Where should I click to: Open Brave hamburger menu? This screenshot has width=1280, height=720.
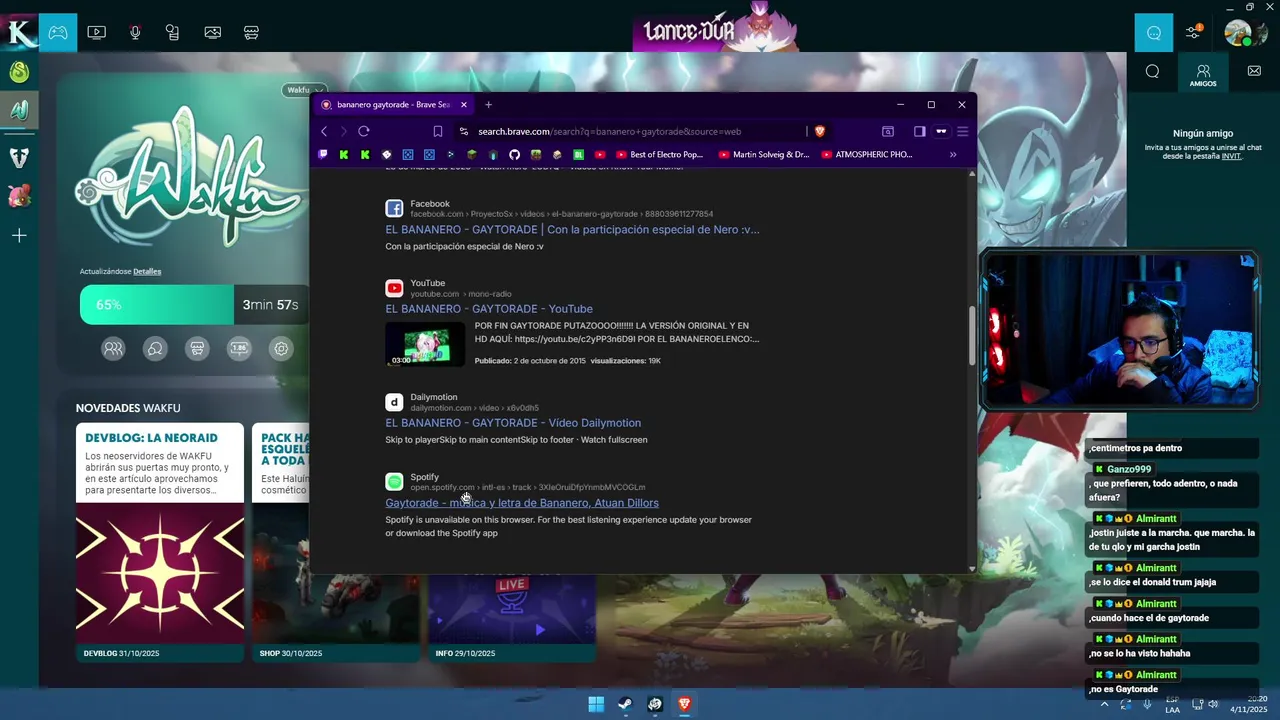(x=963, y=131)
